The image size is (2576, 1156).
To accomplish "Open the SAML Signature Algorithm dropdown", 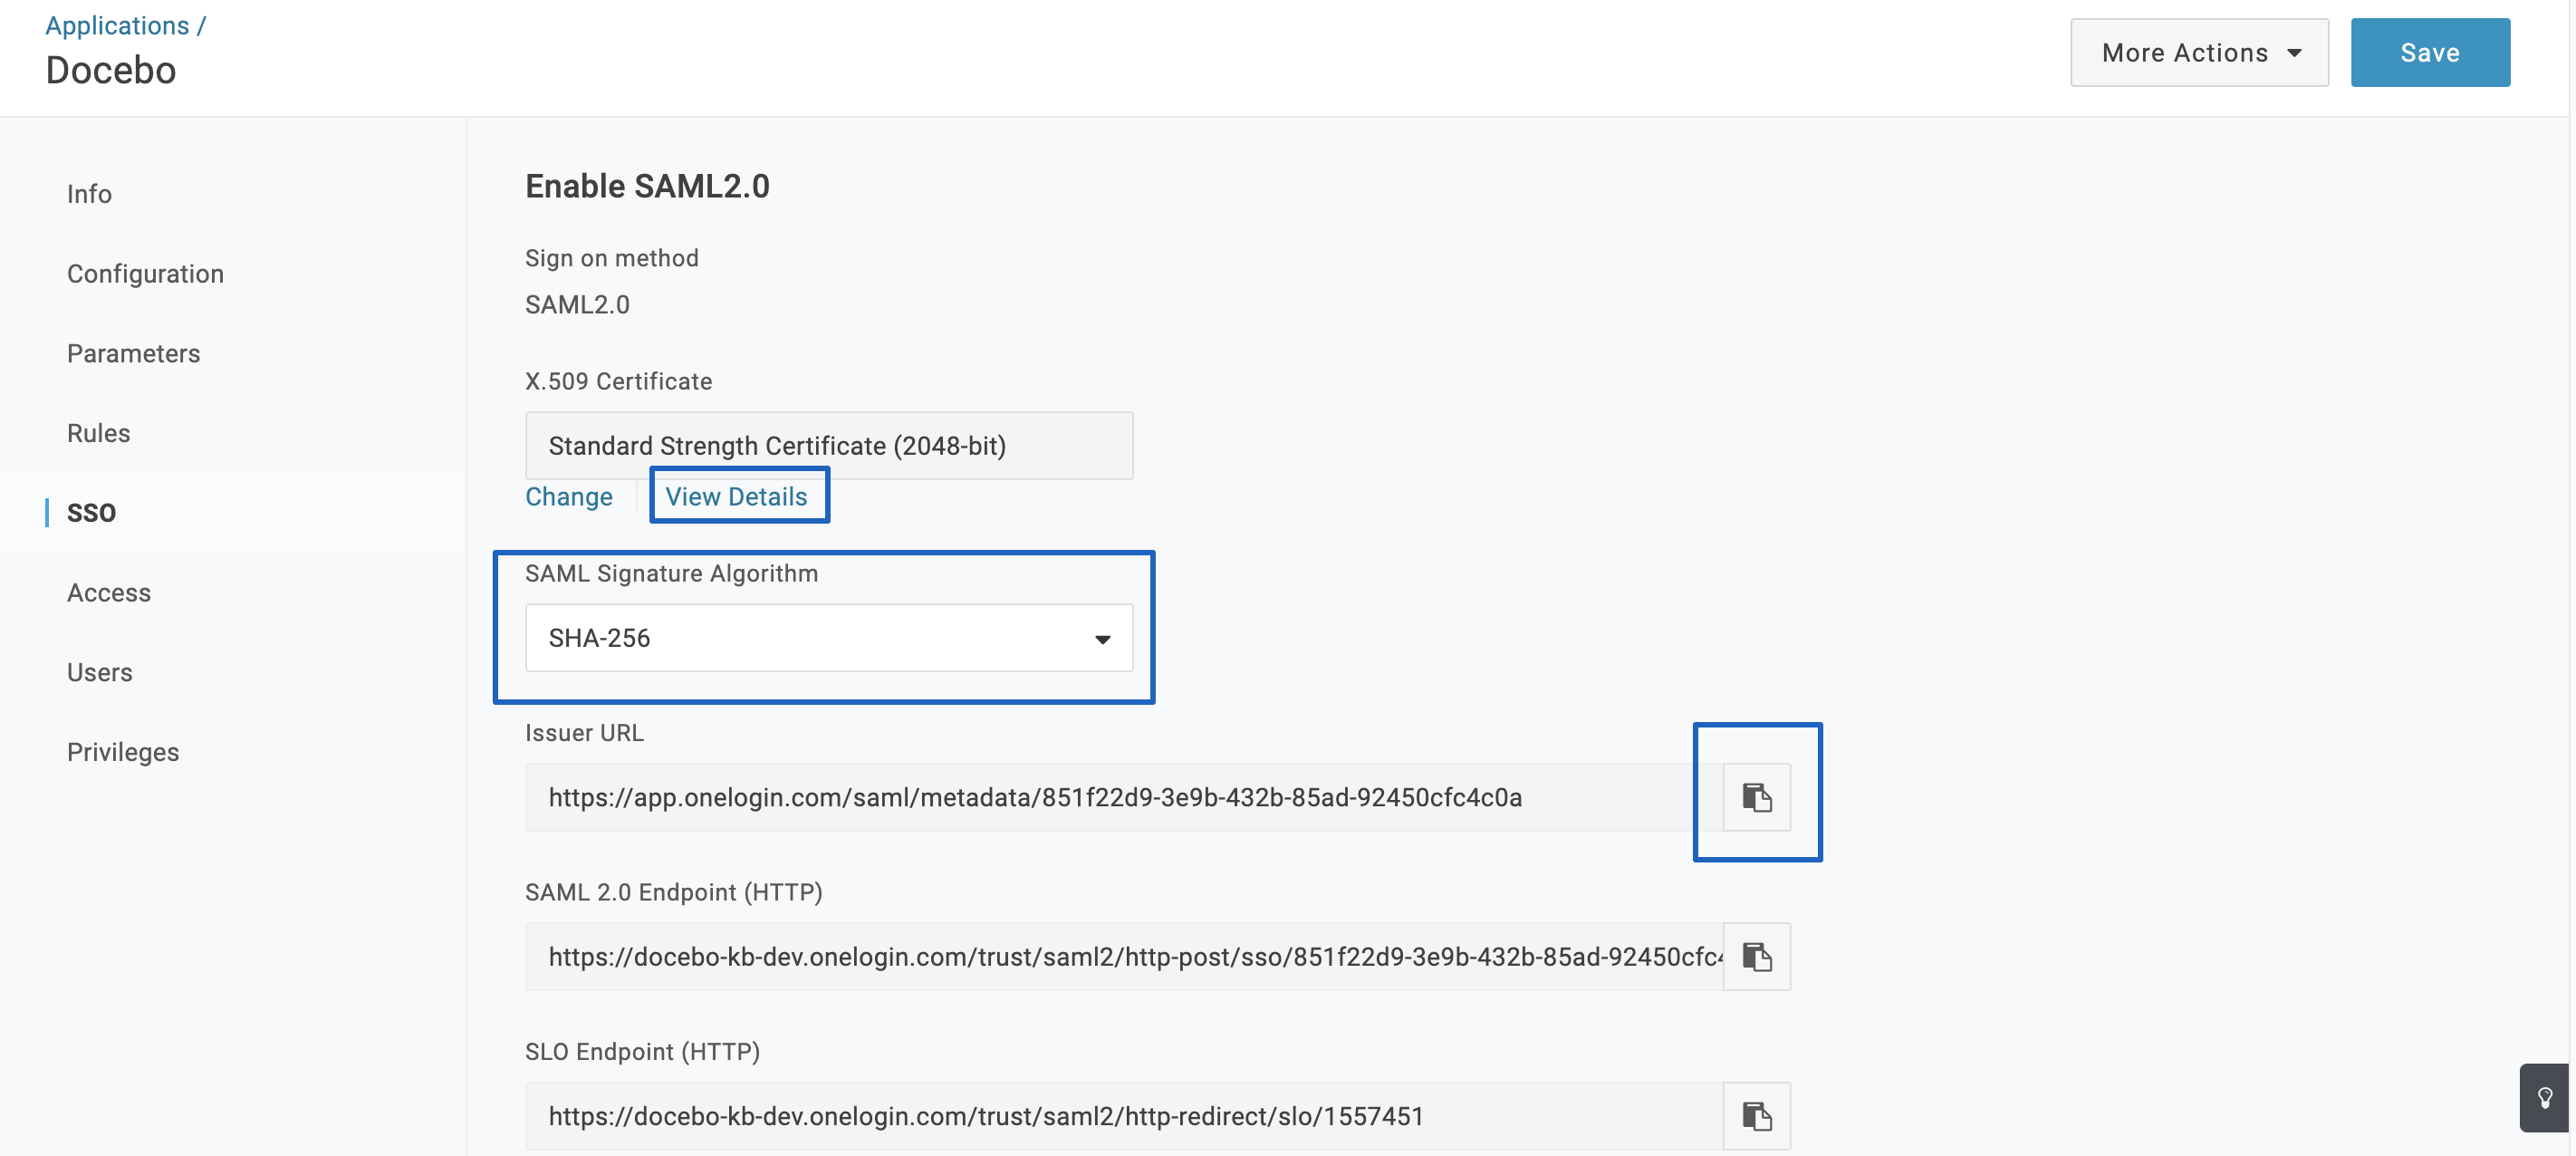I will coord(829,638).
